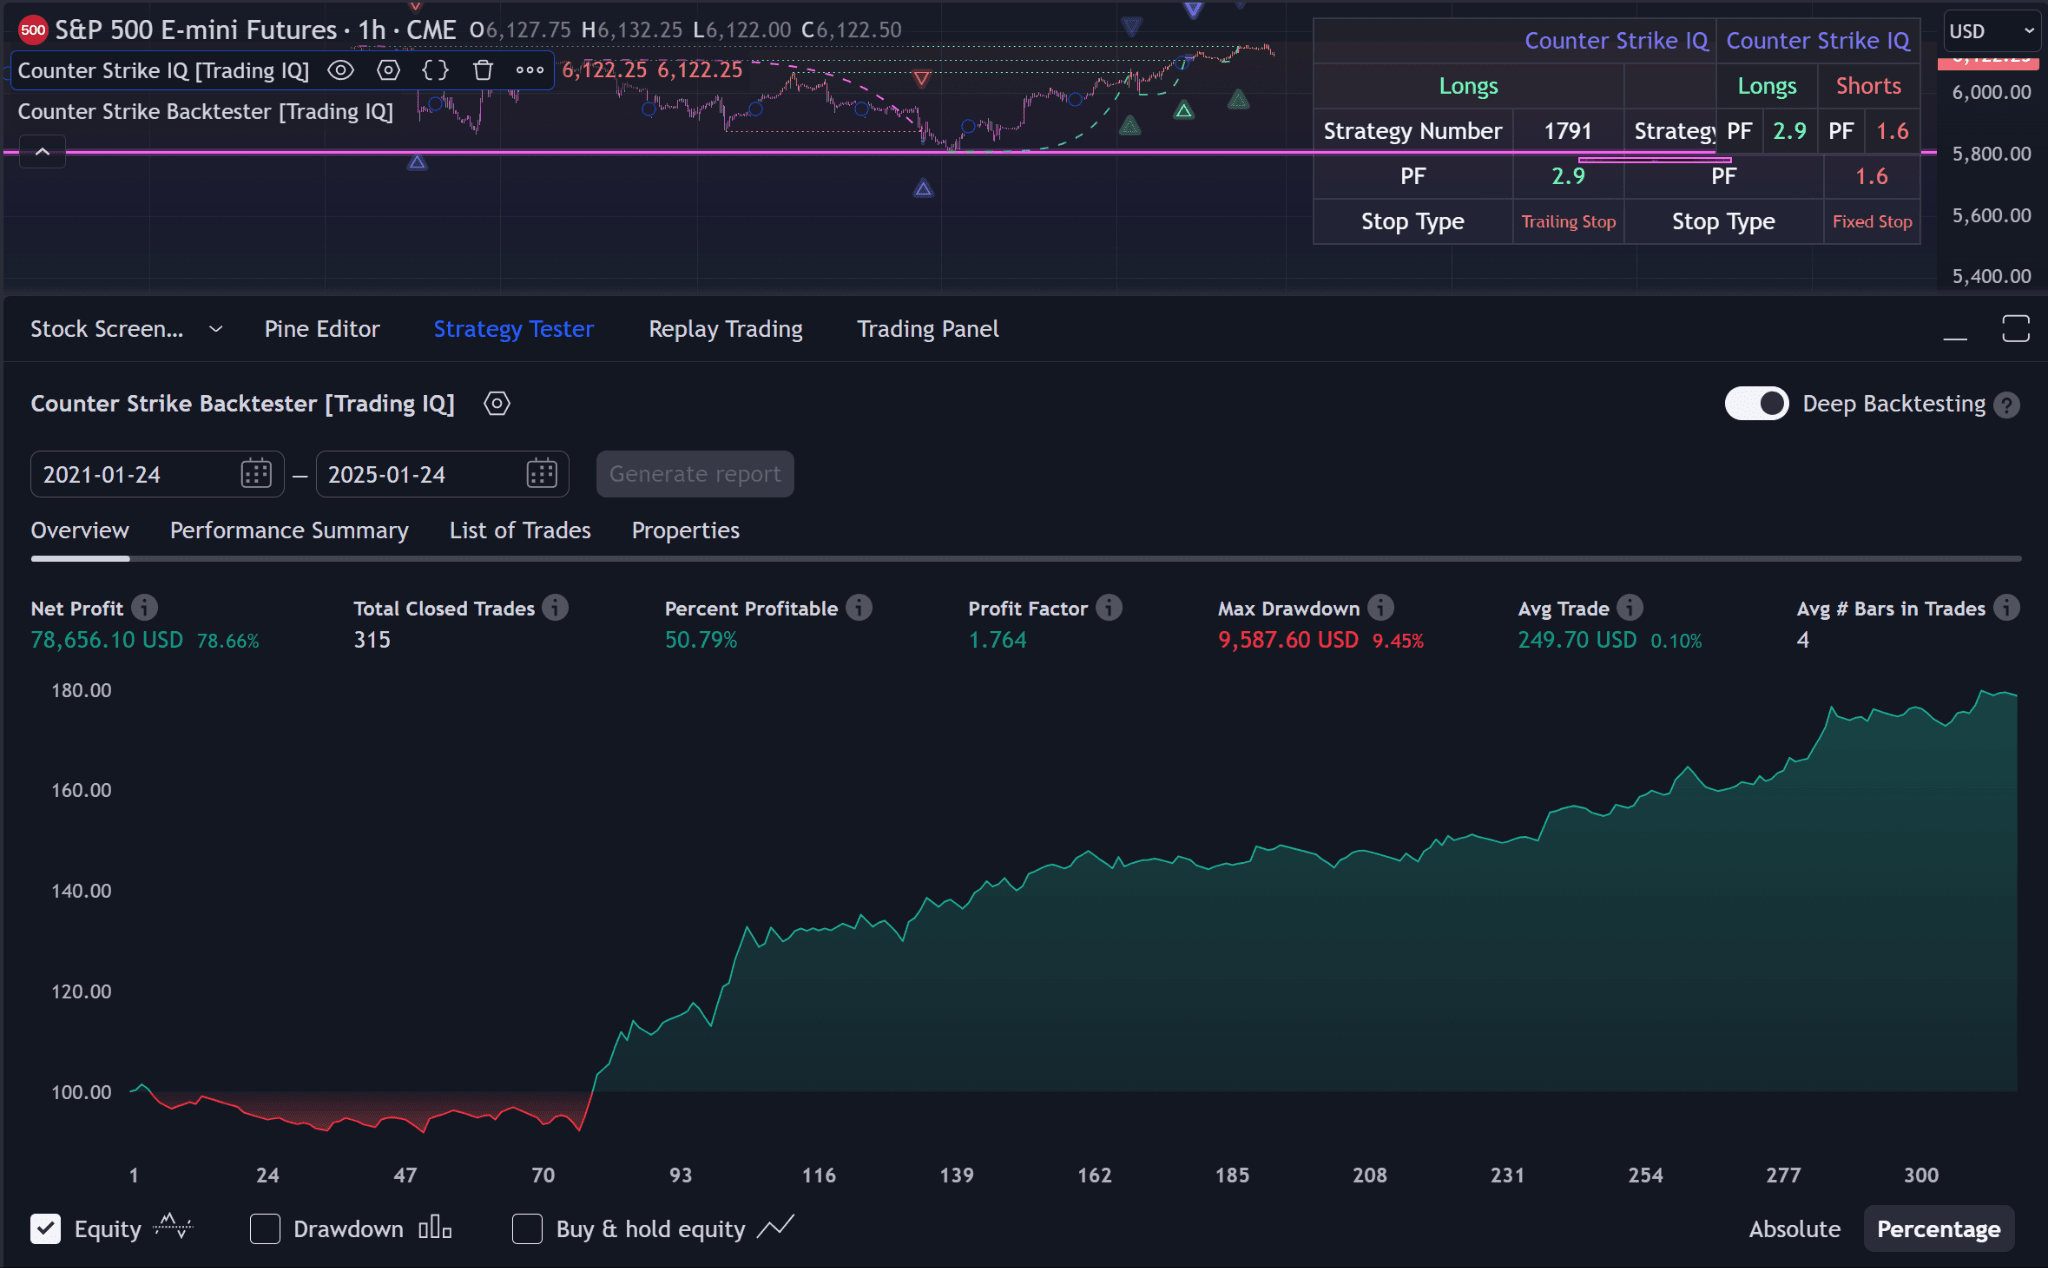Switch to Performance Summary tab
This screenshot has width=2048, height=1268.
(x=289, y=531)
